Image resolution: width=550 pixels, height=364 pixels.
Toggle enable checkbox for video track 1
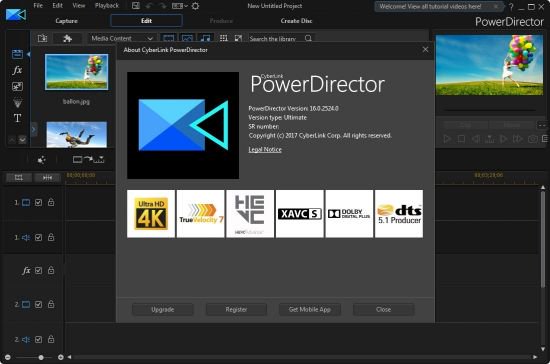[39, 202]
